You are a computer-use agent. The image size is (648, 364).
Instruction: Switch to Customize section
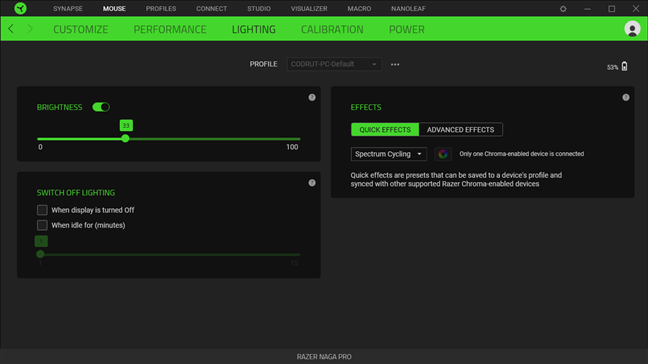coord(81,29)
